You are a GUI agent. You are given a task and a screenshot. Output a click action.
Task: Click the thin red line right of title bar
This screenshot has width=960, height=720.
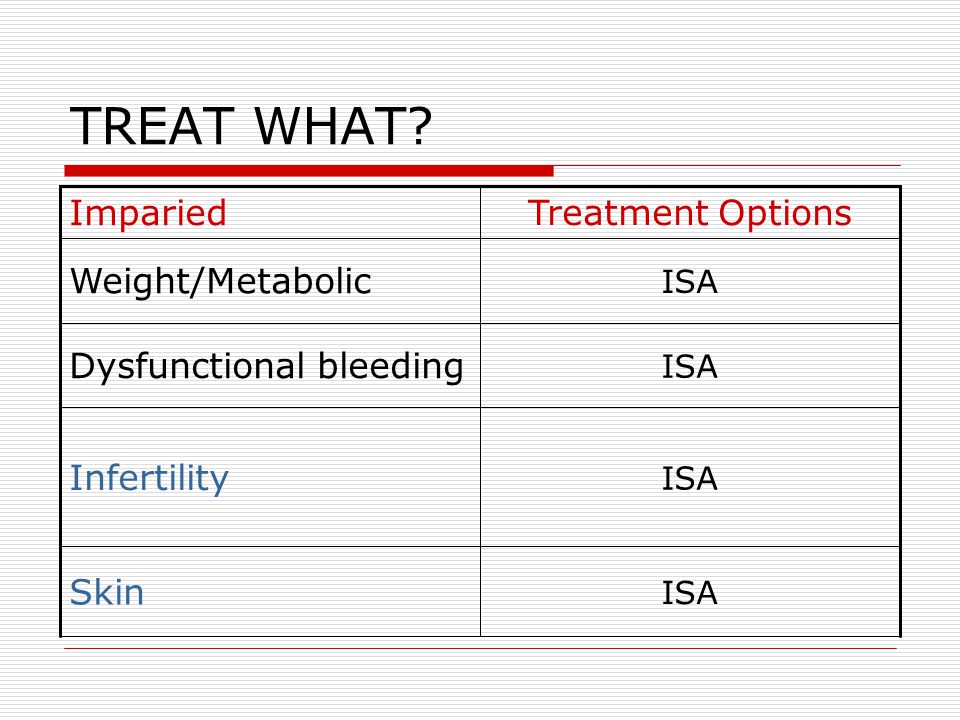(x=727, y=165)
